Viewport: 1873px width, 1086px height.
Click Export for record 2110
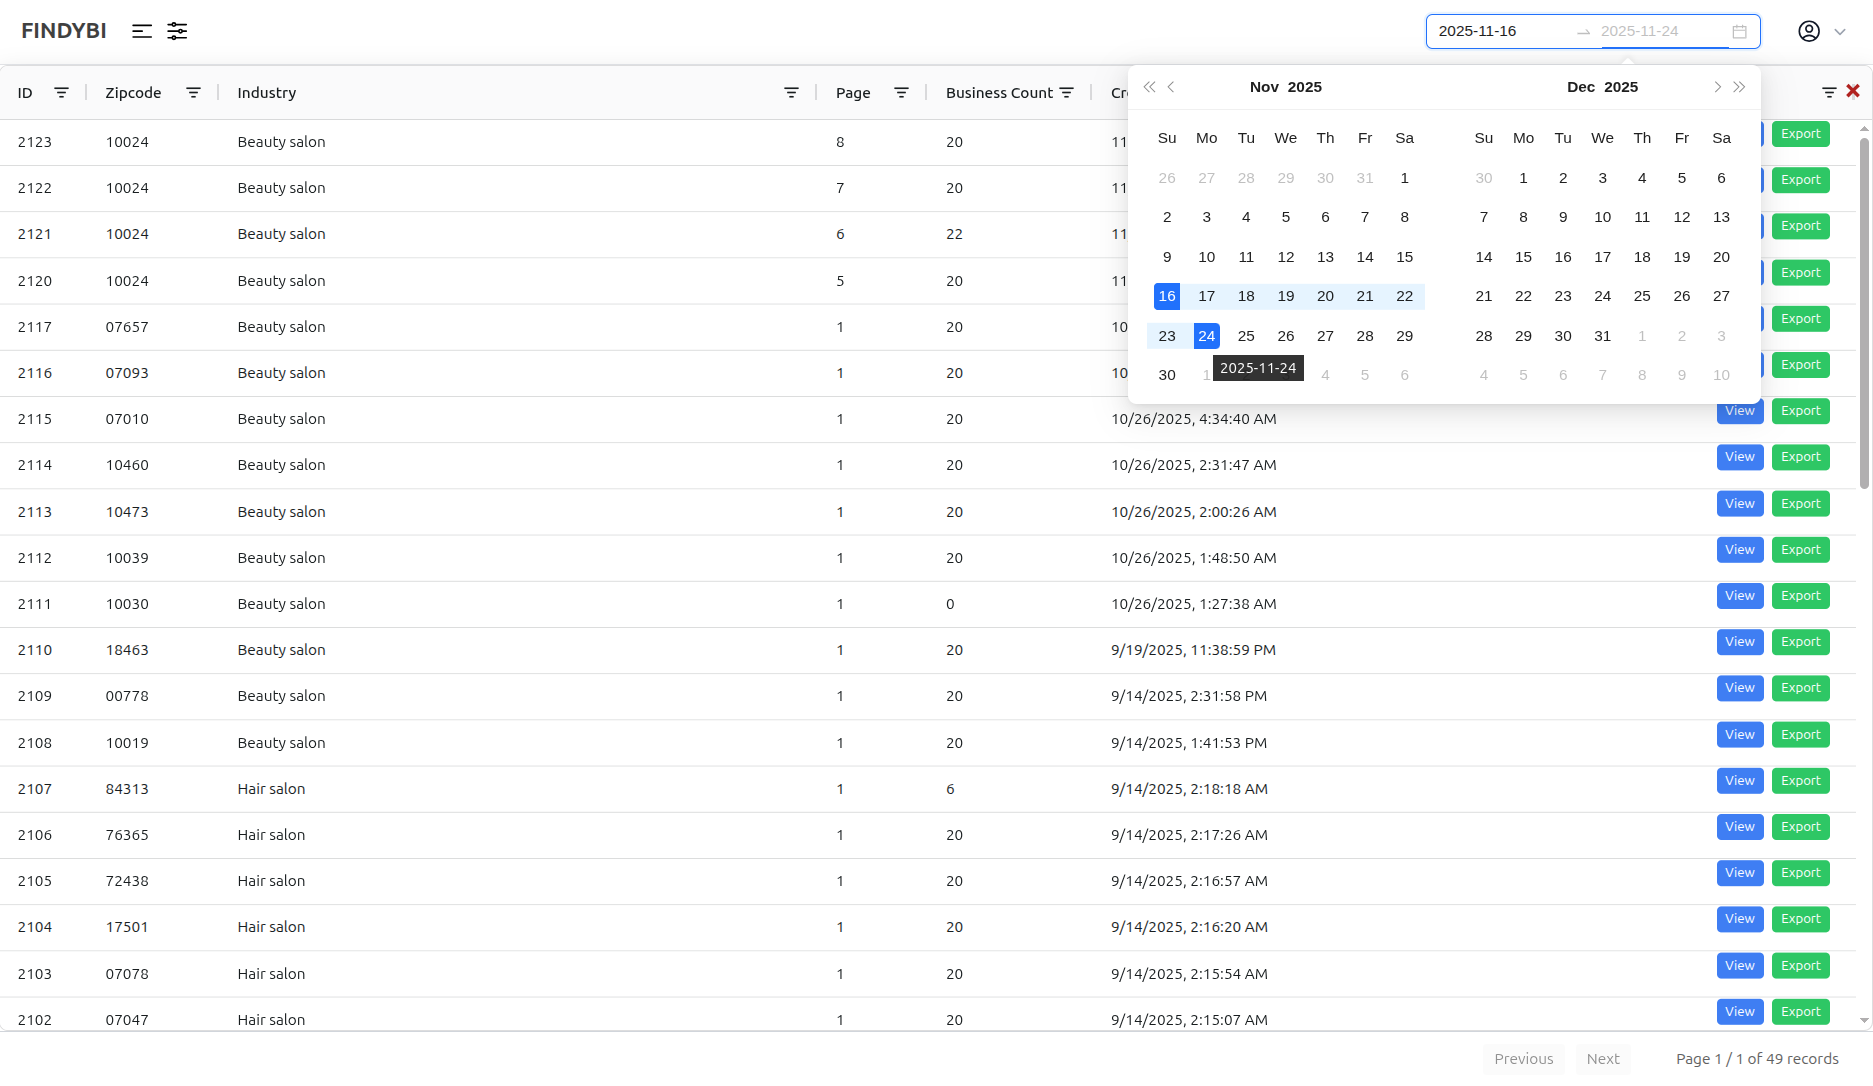coord(1801,642)
